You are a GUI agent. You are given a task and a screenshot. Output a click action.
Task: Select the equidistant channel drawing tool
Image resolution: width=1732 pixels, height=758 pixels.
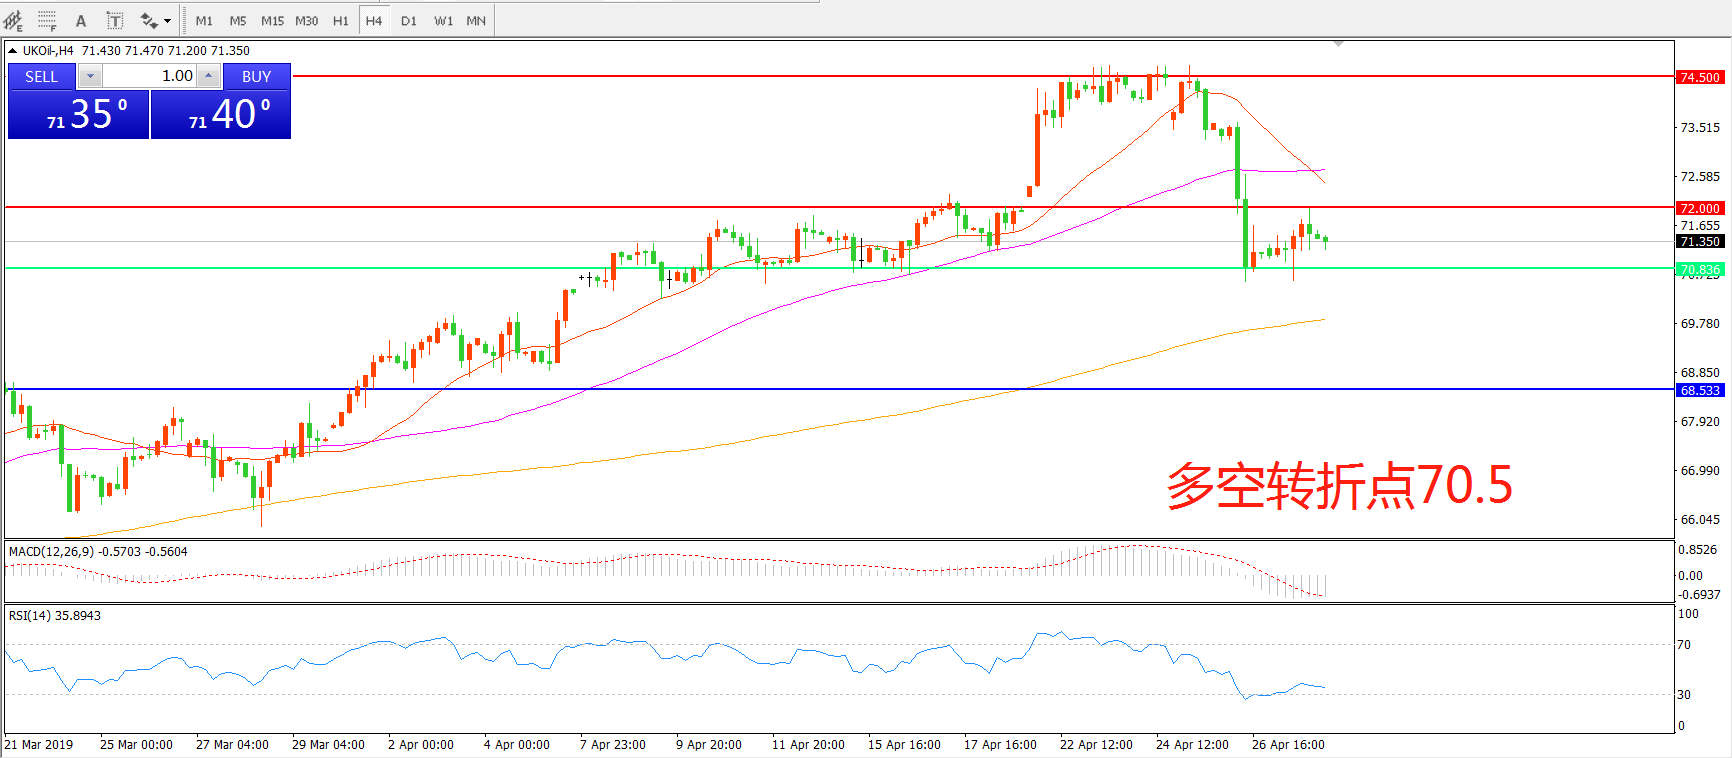(x=13, y=20)
